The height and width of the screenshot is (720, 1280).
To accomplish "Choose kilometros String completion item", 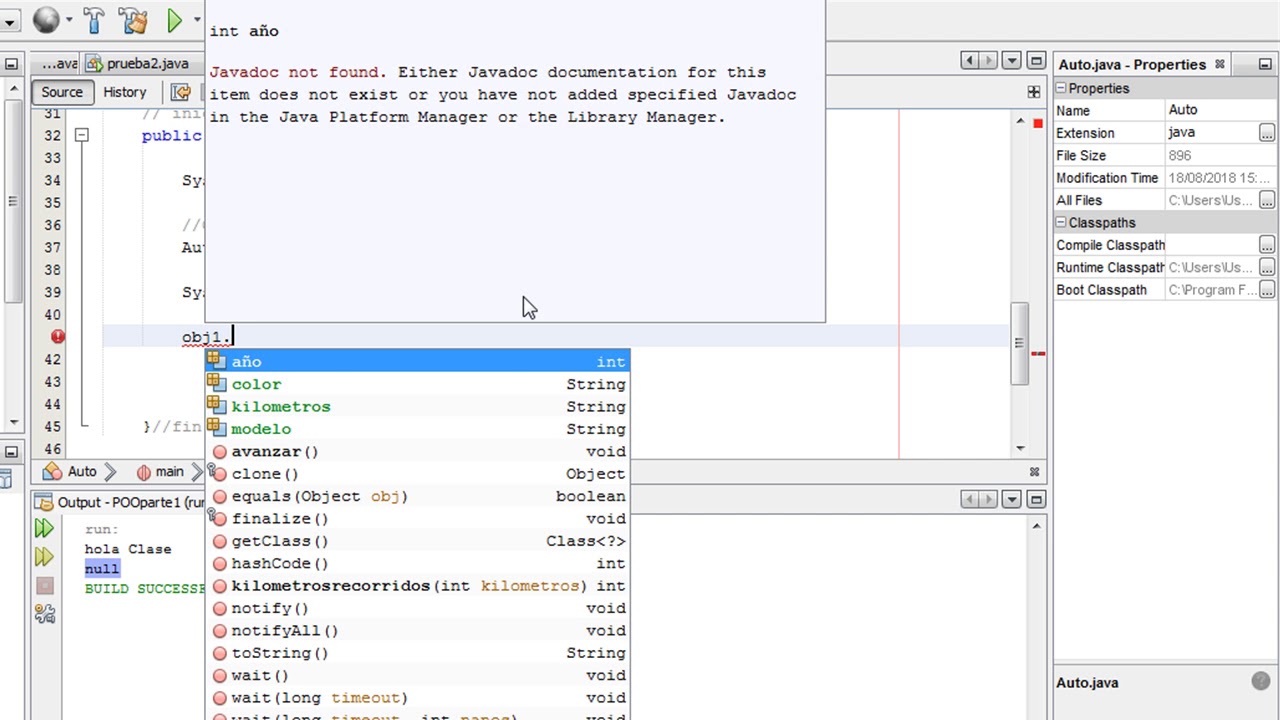I will pyautogui.click(x=417, y=407).
